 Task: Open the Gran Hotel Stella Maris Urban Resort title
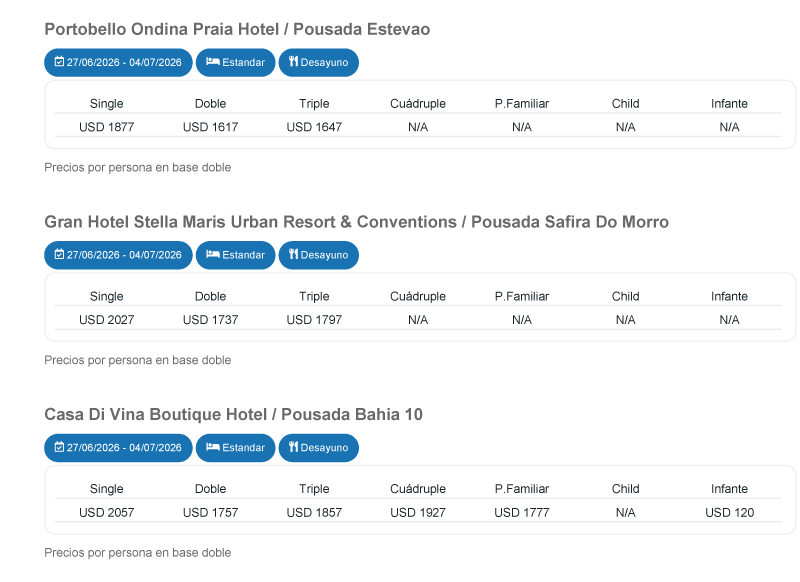[356, 222]
